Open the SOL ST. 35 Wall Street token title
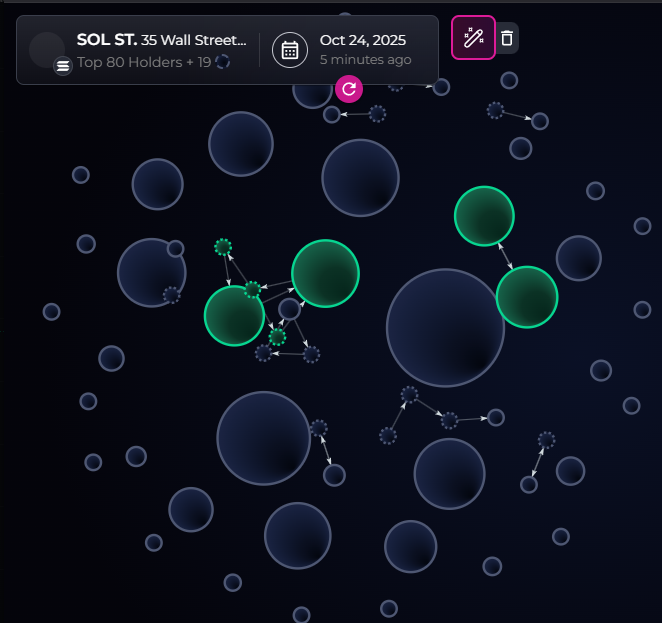662x623 pixels. tap(161, 40)
